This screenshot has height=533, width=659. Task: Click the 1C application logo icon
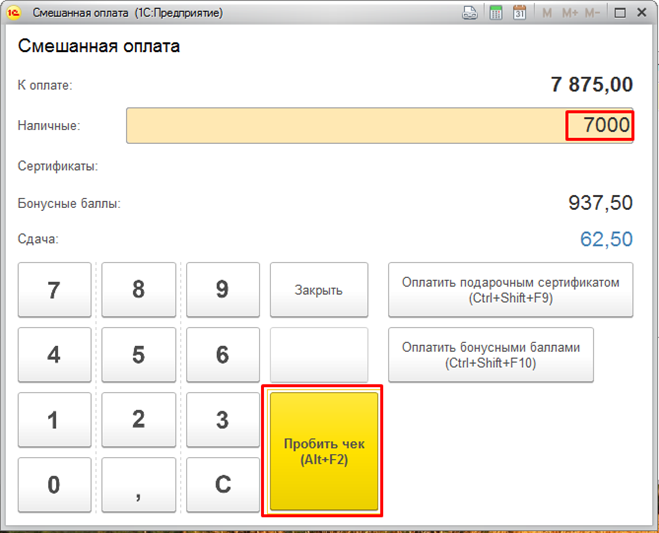point(15,13)
